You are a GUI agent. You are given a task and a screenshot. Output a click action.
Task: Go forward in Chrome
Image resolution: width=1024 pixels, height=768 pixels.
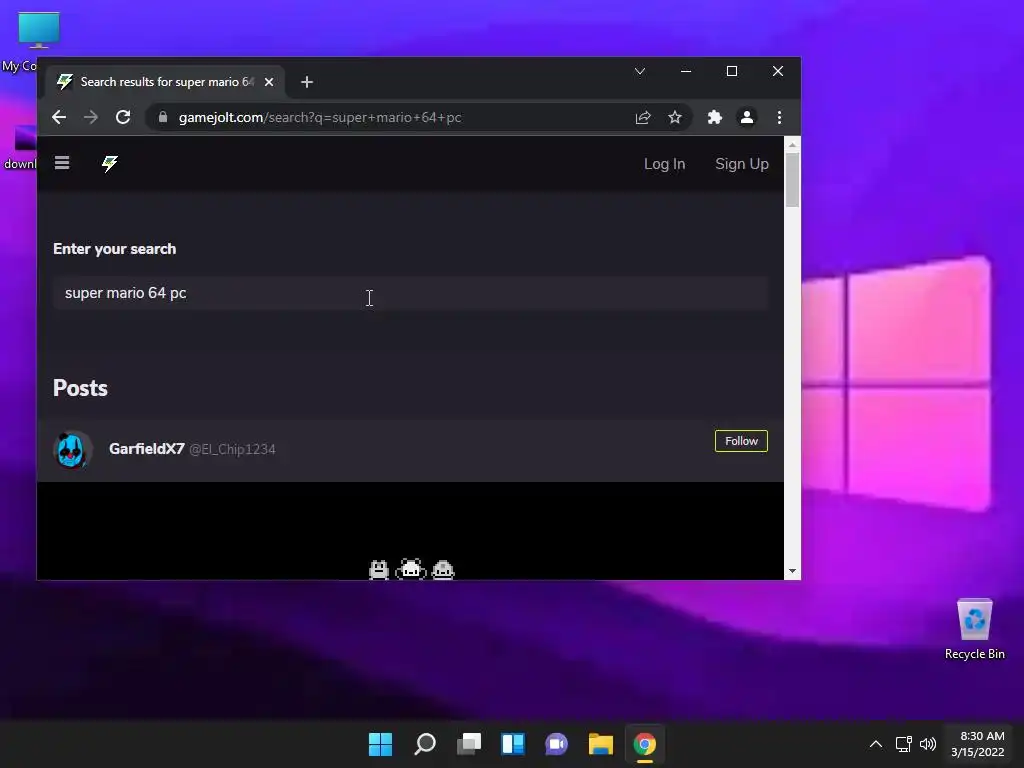[91, 117]
